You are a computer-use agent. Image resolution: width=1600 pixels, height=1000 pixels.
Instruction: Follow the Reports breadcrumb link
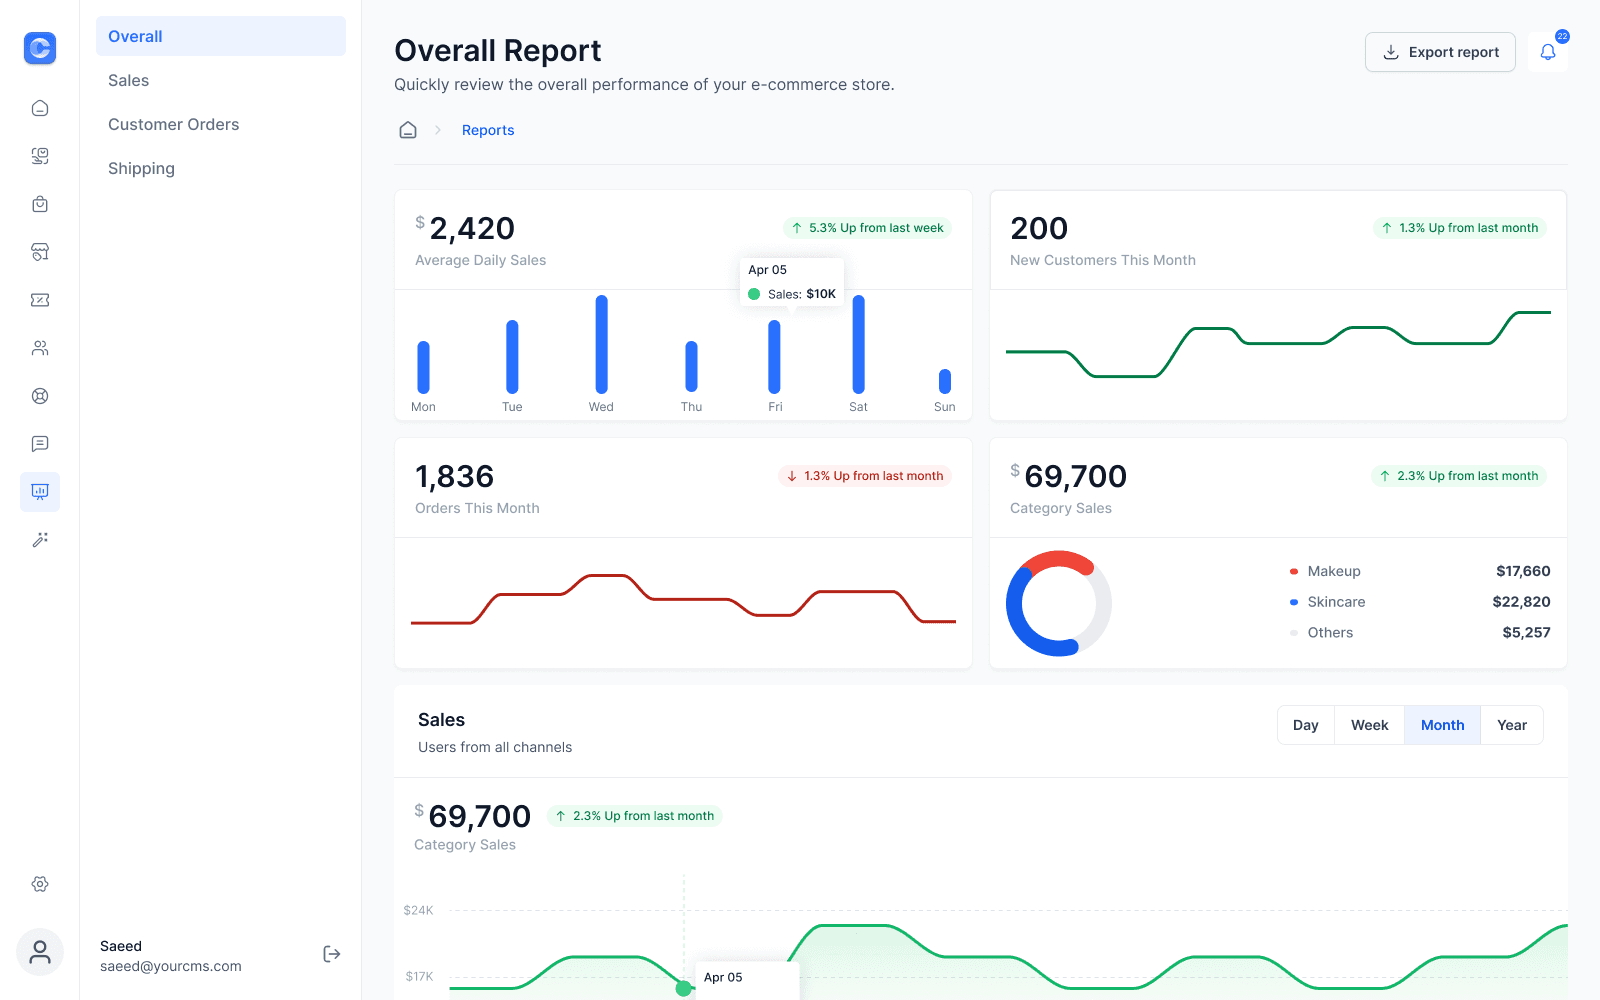pyautogui.click(x=488, y=130)
